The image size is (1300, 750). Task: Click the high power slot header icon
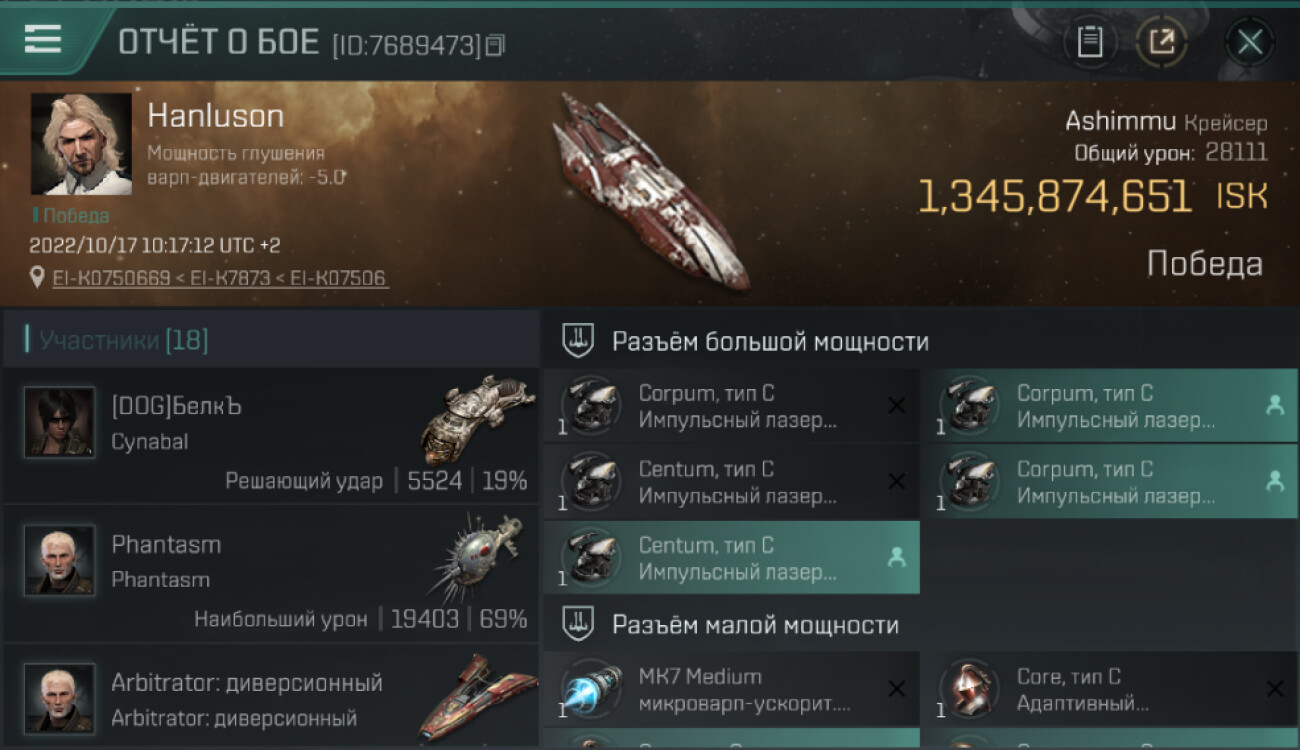click(x=579, y=341)
